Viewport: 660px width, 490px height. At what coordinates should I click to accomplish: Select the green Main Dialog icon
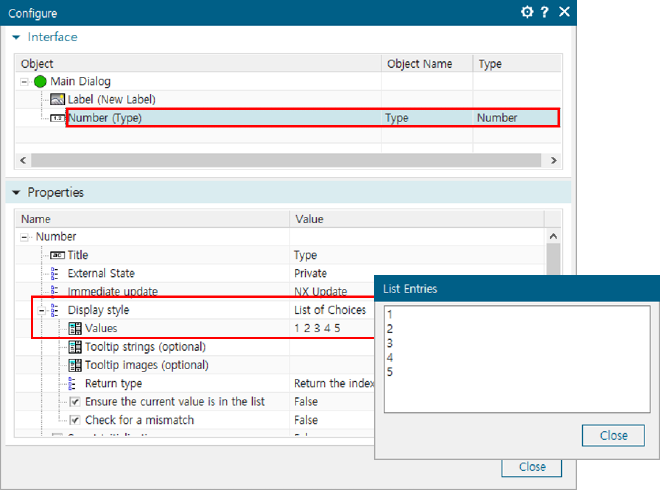point(40,81)
